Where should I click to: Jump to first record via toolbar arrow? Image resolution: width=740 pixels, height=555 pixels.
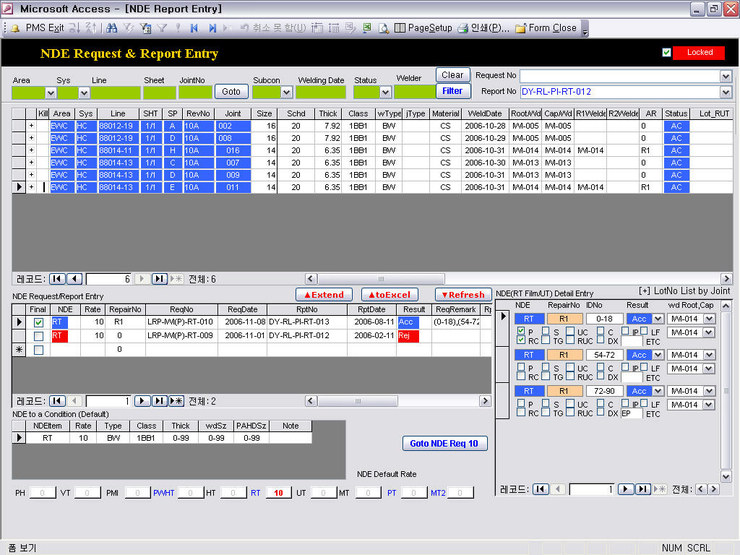pos(194,28)
